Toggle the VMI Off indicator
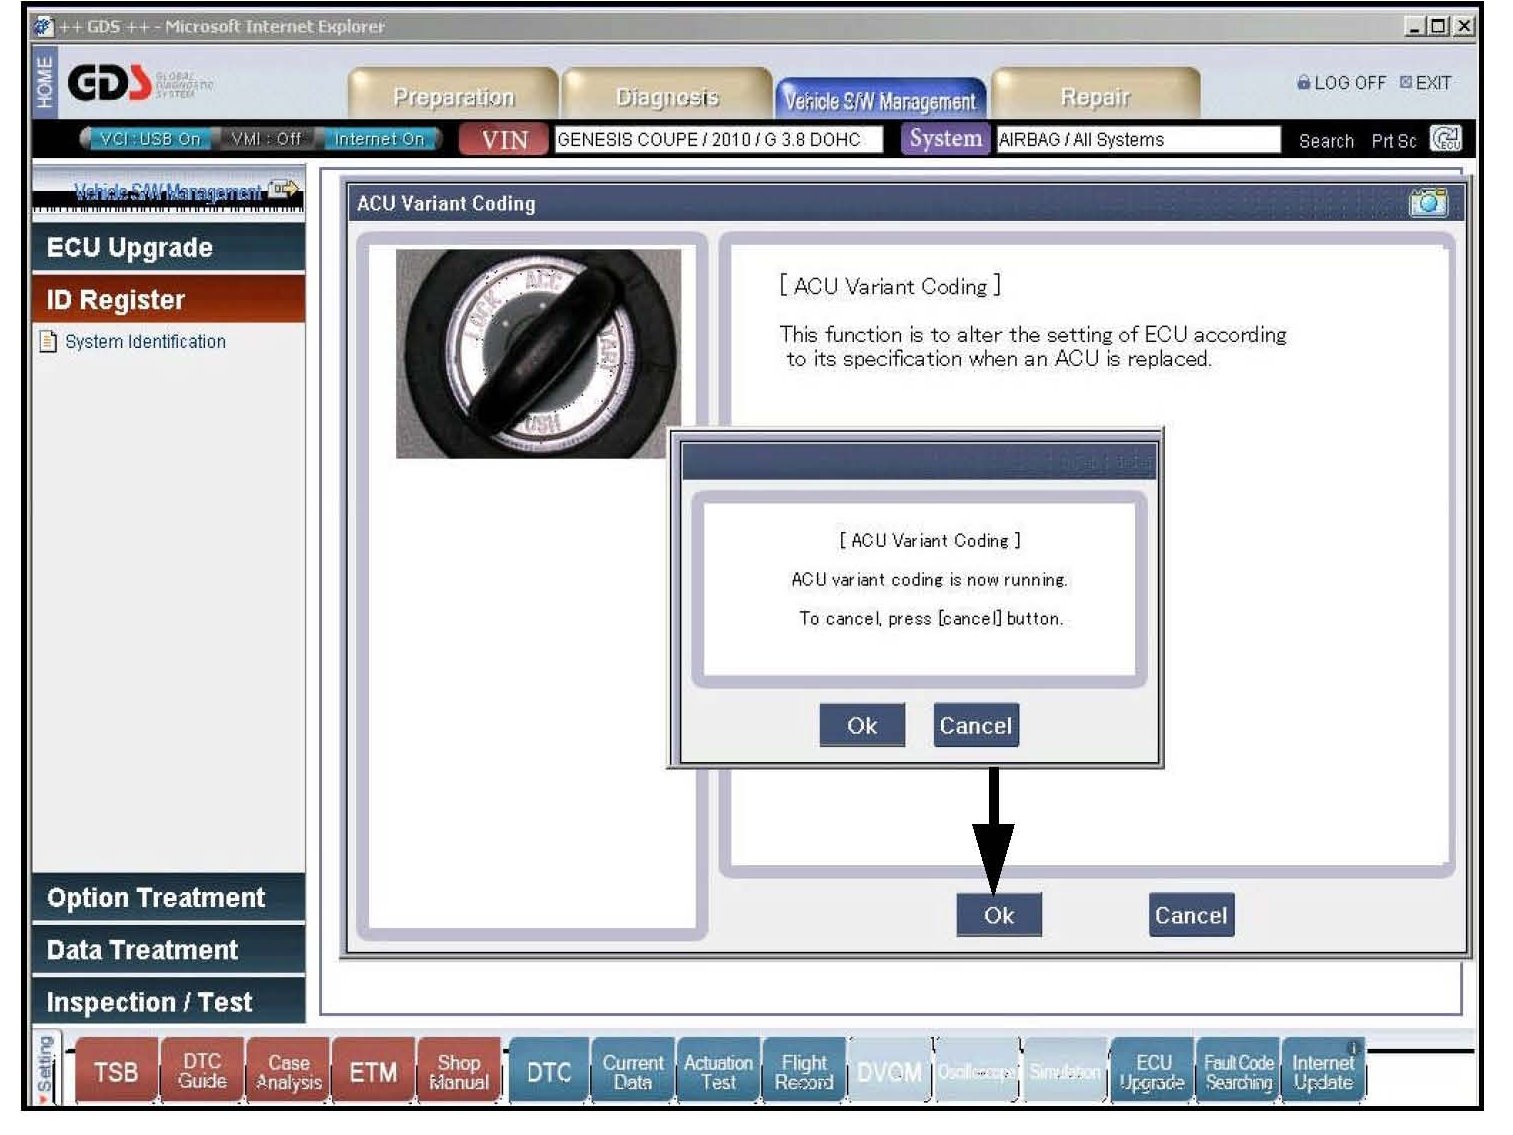This screenshot has height=1135, width=1513. [x=265, y=139]
